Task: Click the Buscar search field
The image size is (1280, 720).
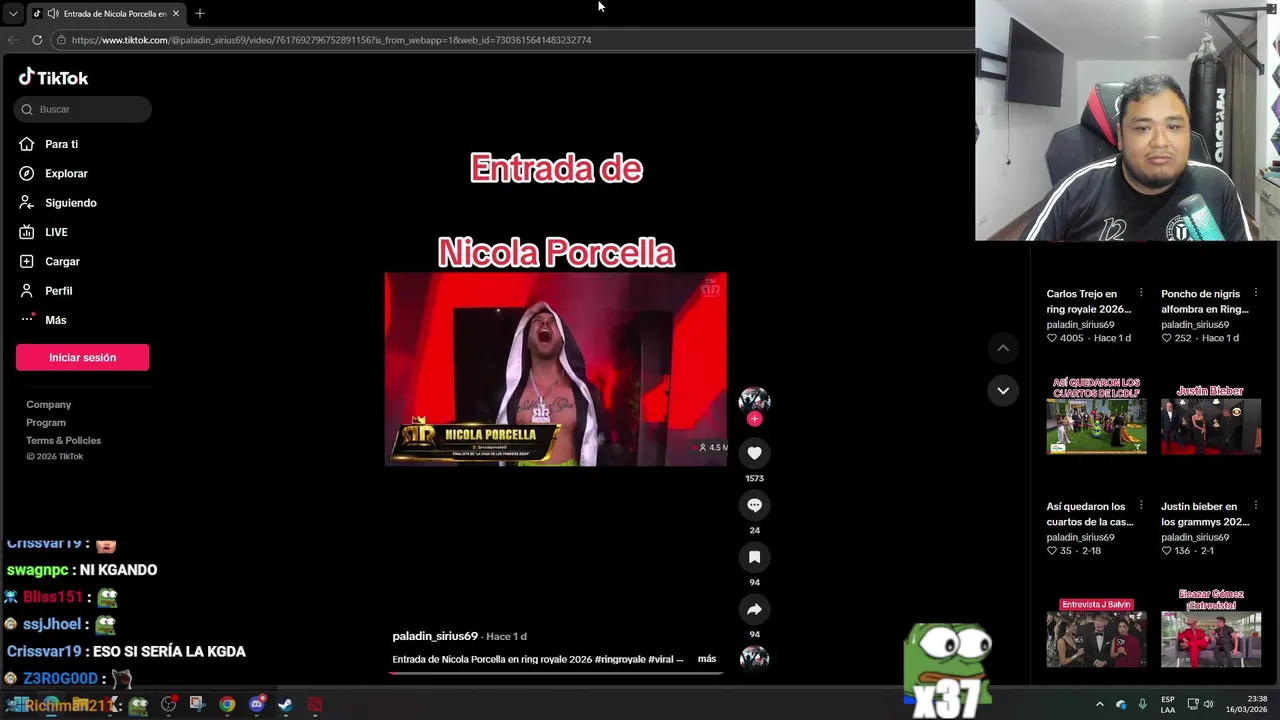Action: click(x=83, y=109)
